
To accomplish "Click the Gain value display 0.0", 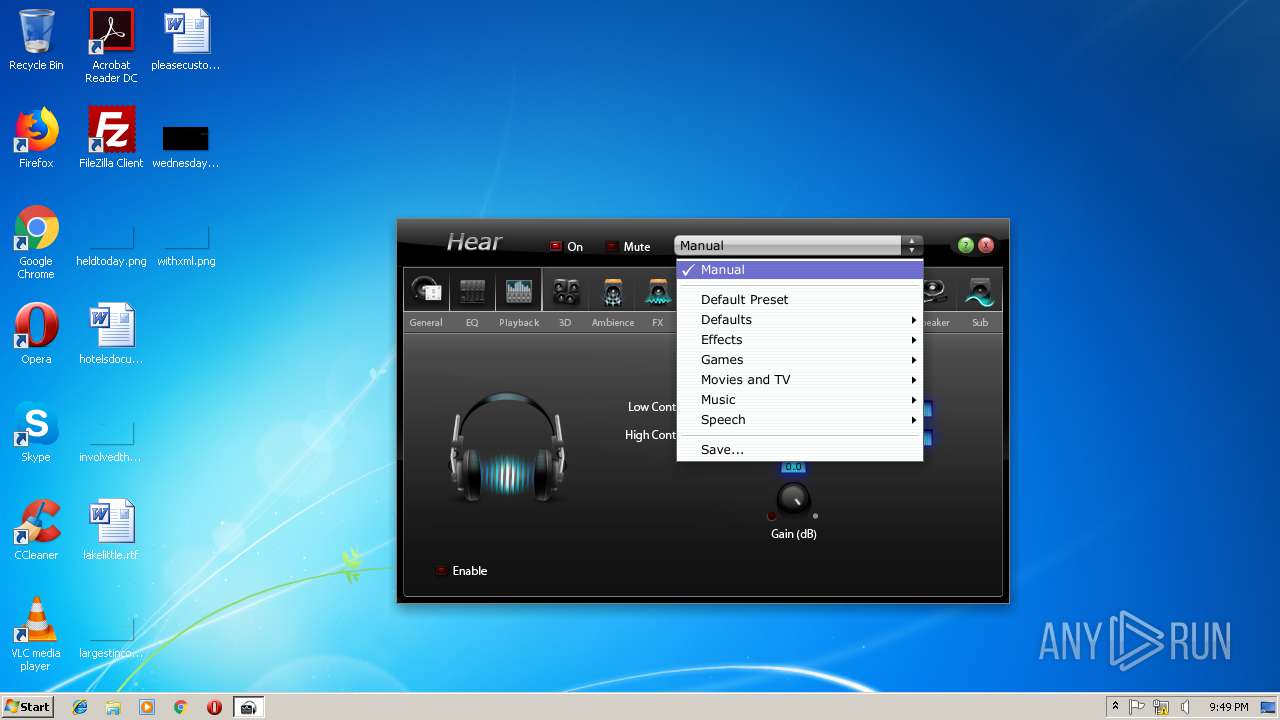I will 793,467.
